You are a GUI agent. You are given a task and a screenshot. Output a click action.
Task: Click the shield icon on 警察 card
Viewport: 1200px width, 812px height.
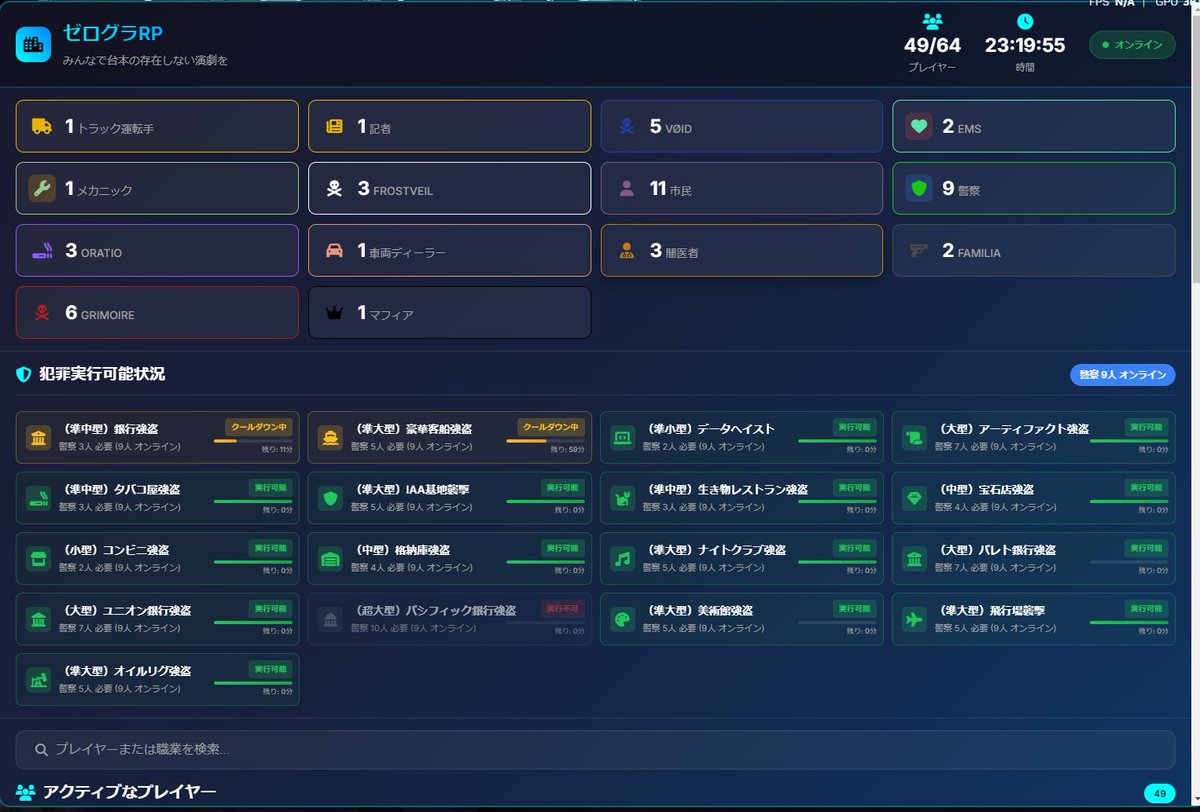click(x=919, y=188)
